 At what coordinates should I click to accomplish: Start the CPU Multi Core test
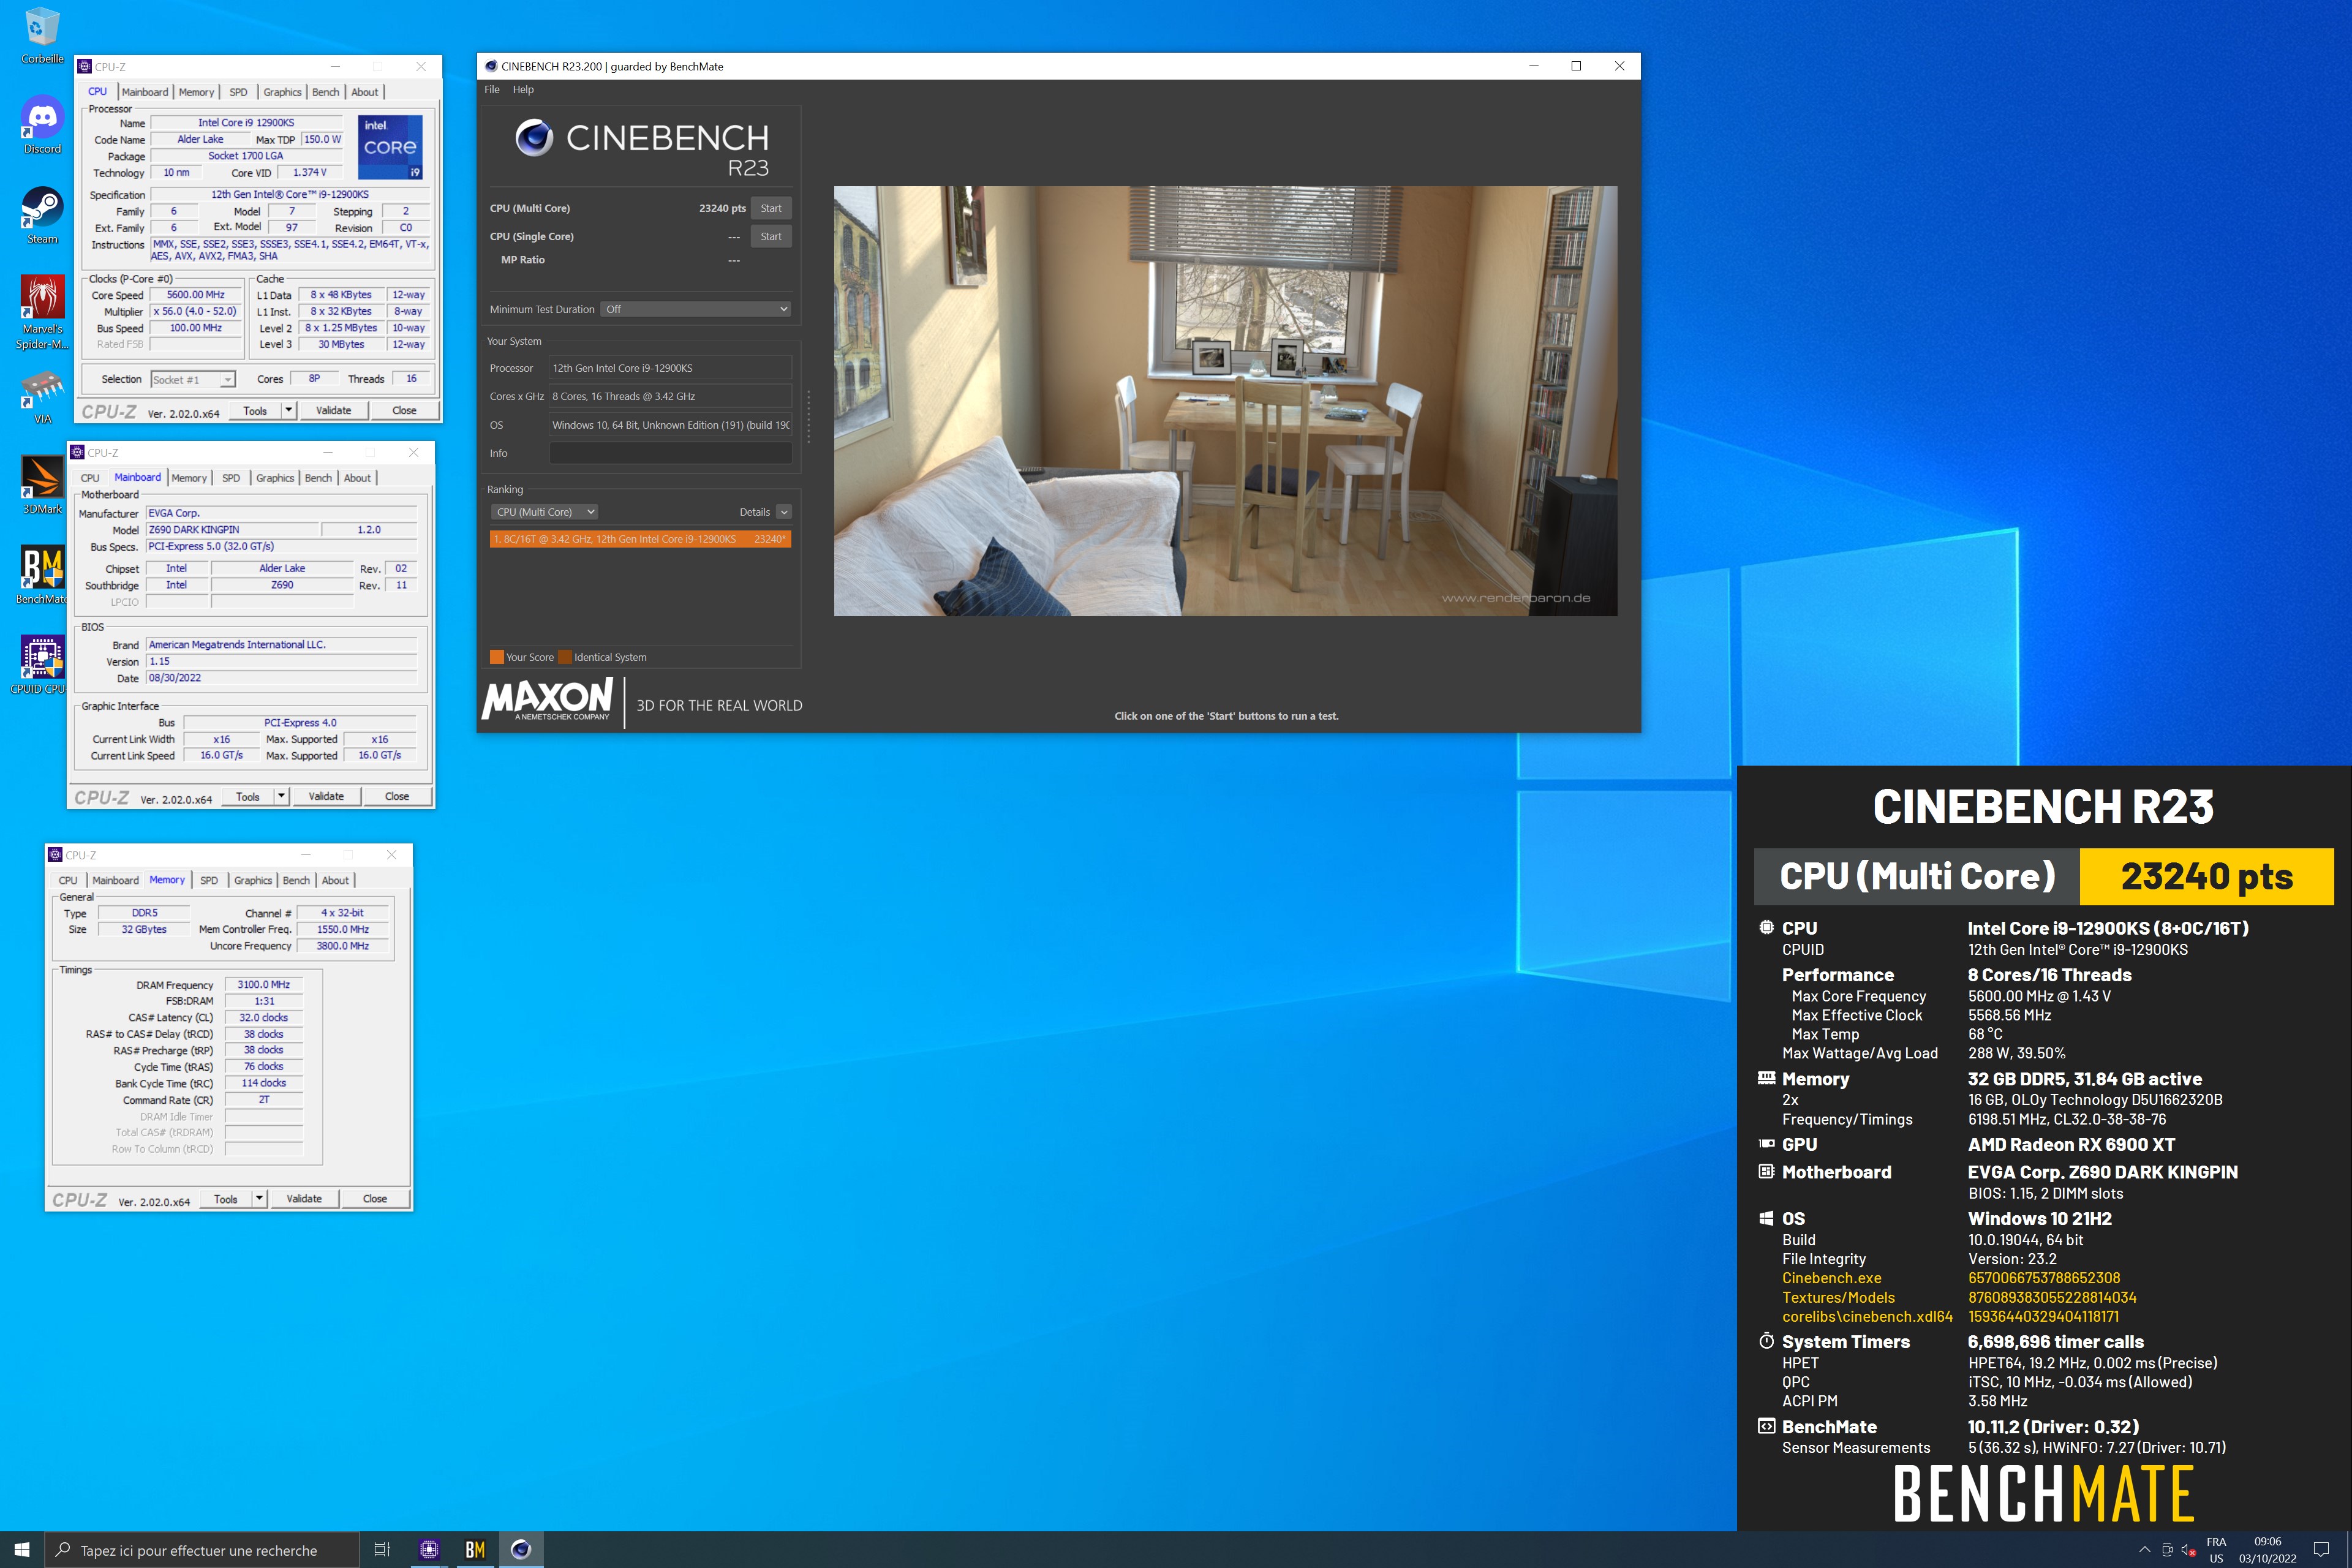click(771, 208)
